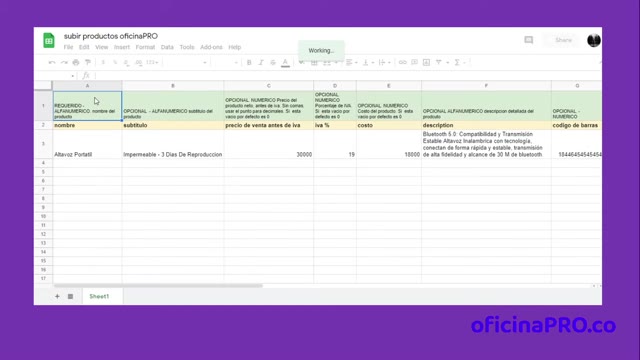Open the Format menu
Image resolution: width=640 pixels, height=360 pixels.
tap(145, 47)
